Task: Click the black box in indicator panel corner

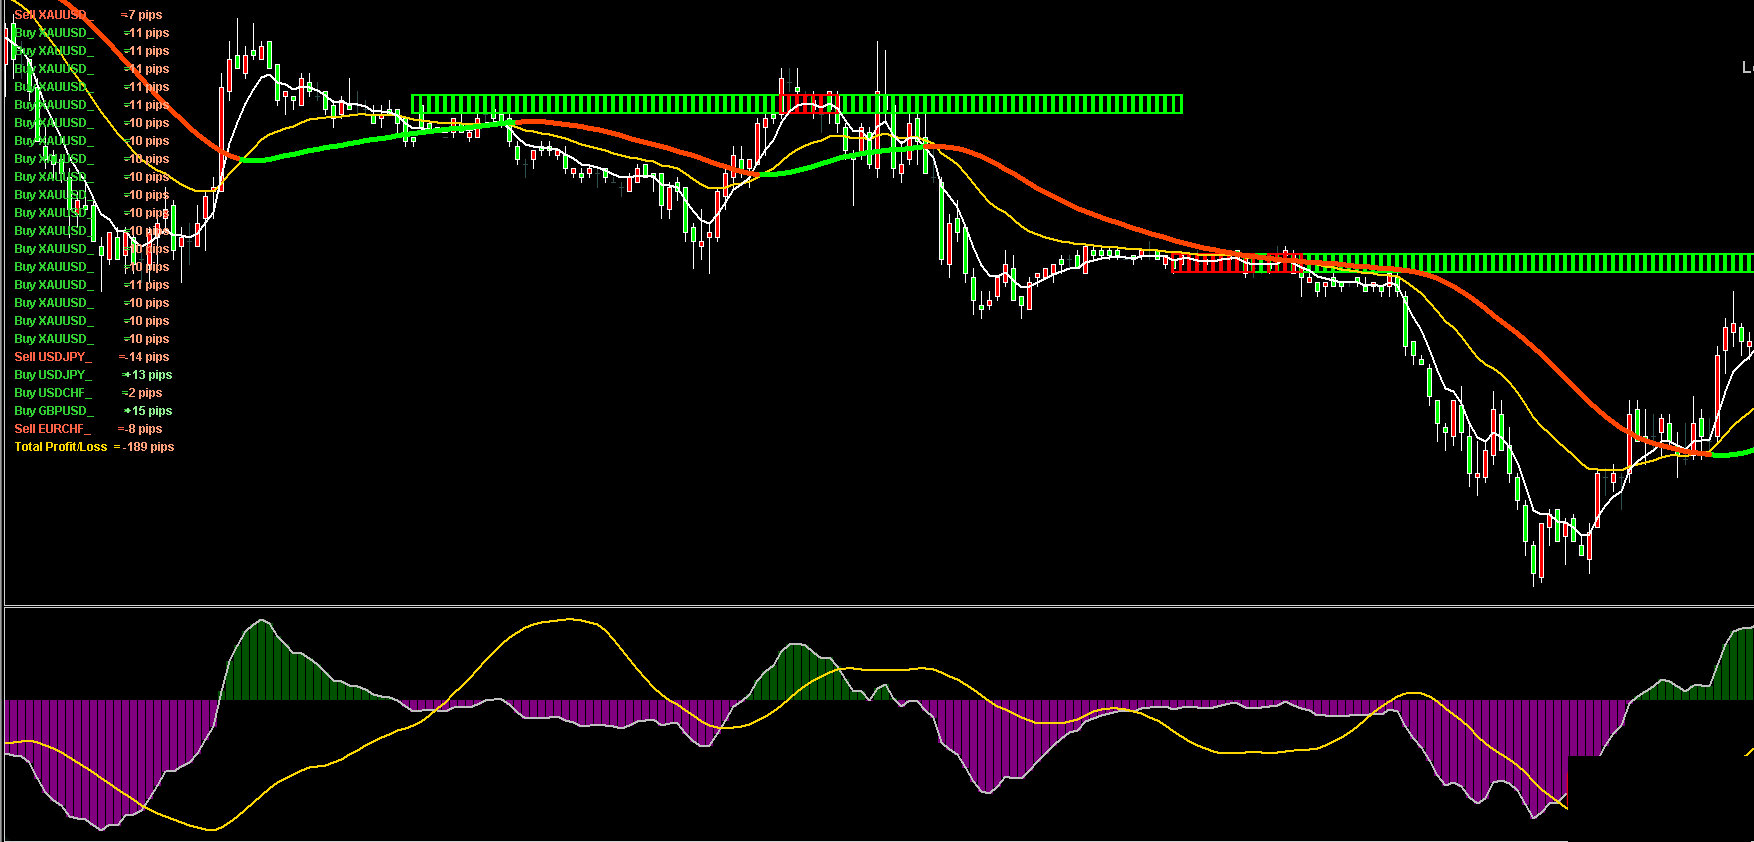Action: click(1660, 798)
